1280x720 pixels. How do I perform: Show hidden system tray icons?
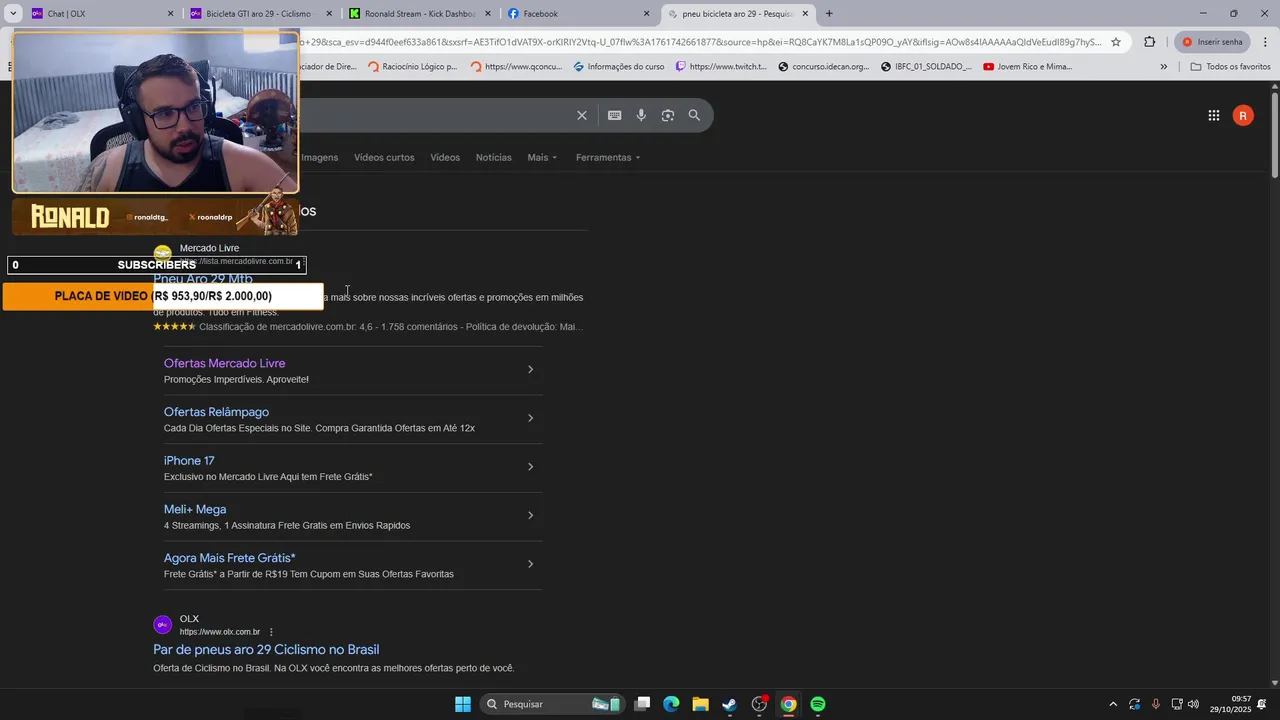(1113, 704)
